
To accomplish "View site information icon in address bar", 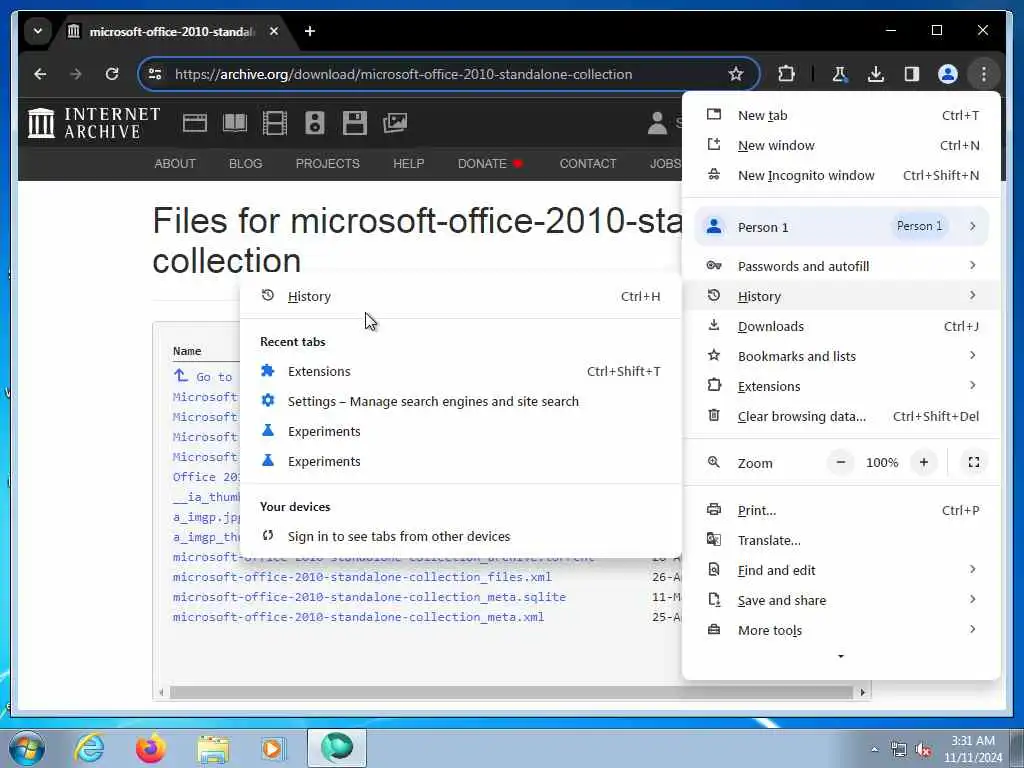I will click(155, 74).
